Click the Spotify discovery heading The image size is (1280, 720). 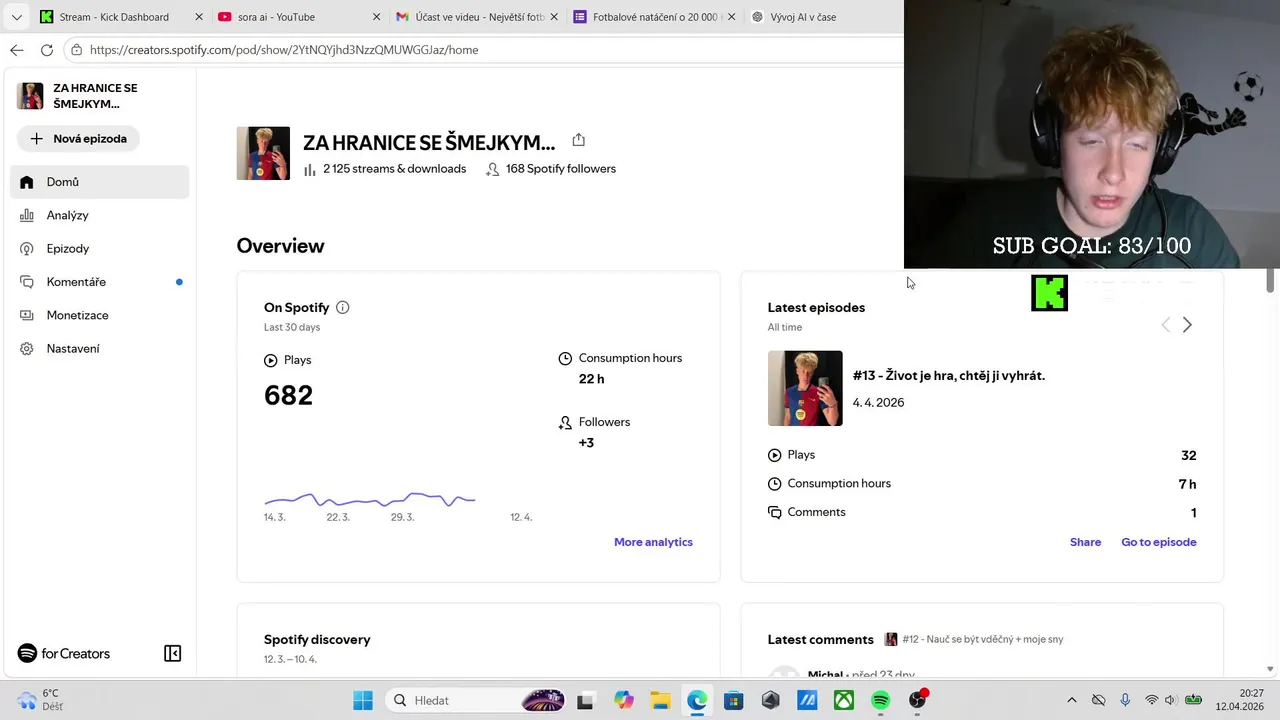[317, 639]
